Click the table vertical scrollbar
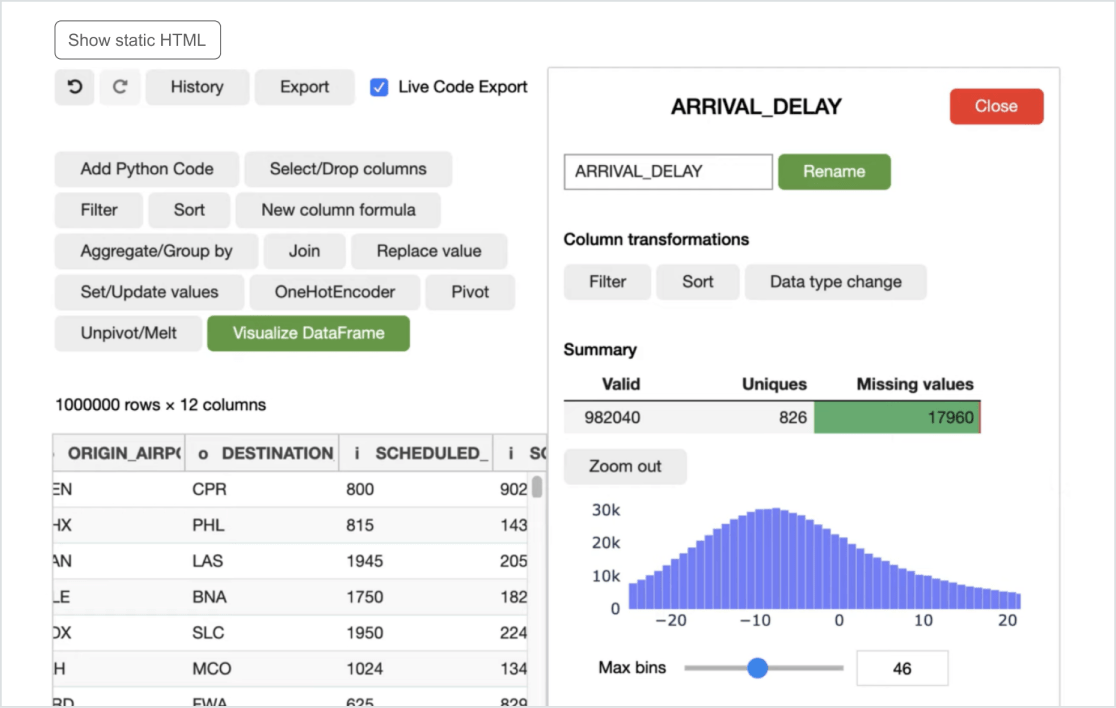 click(x=537, y=487)
